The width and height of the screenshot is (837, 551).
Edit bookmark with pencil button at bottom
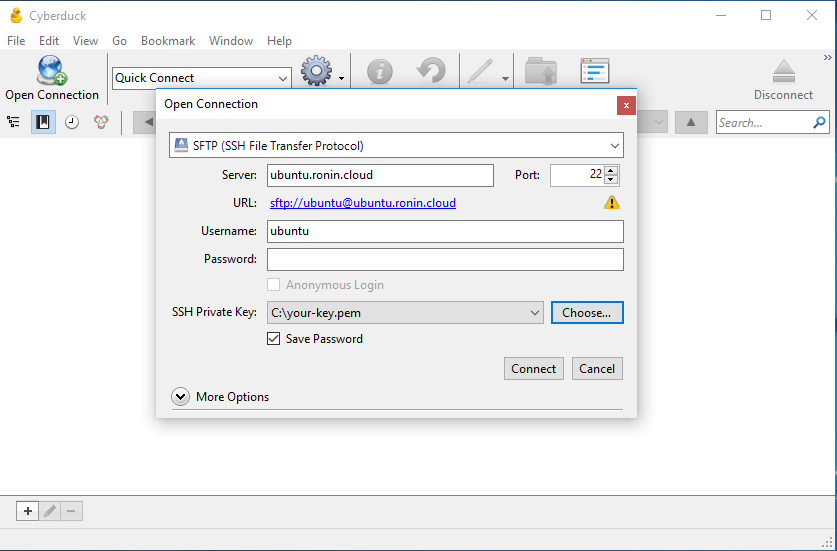(x=50, y=511)
